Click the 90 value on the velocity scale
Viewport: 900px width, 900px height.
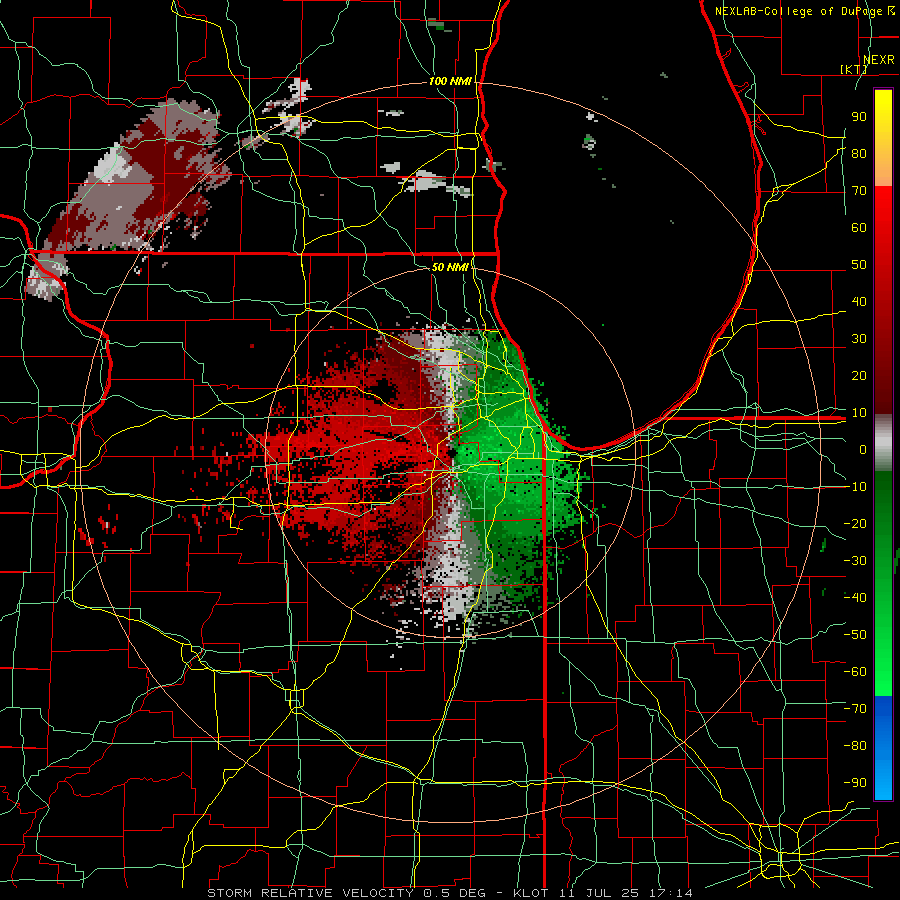click(859, 117)
